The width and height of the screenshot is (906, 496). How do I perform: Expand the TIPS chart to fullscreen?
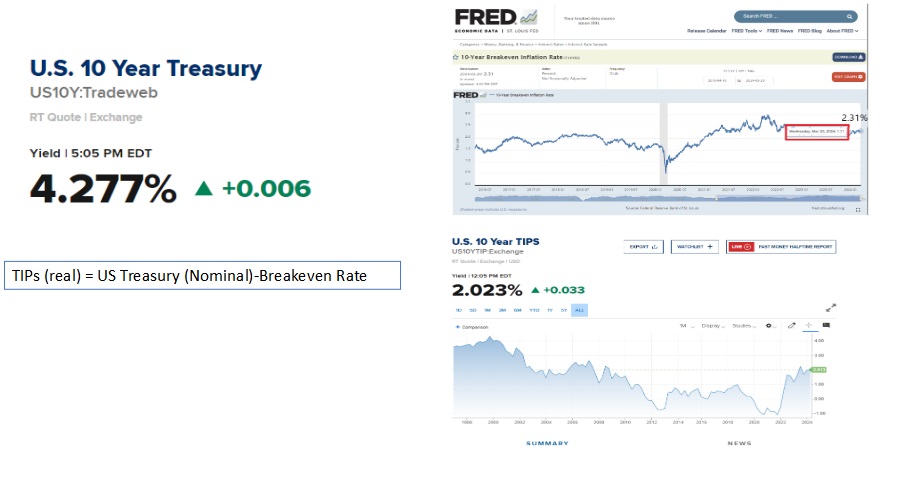point(830,309)
